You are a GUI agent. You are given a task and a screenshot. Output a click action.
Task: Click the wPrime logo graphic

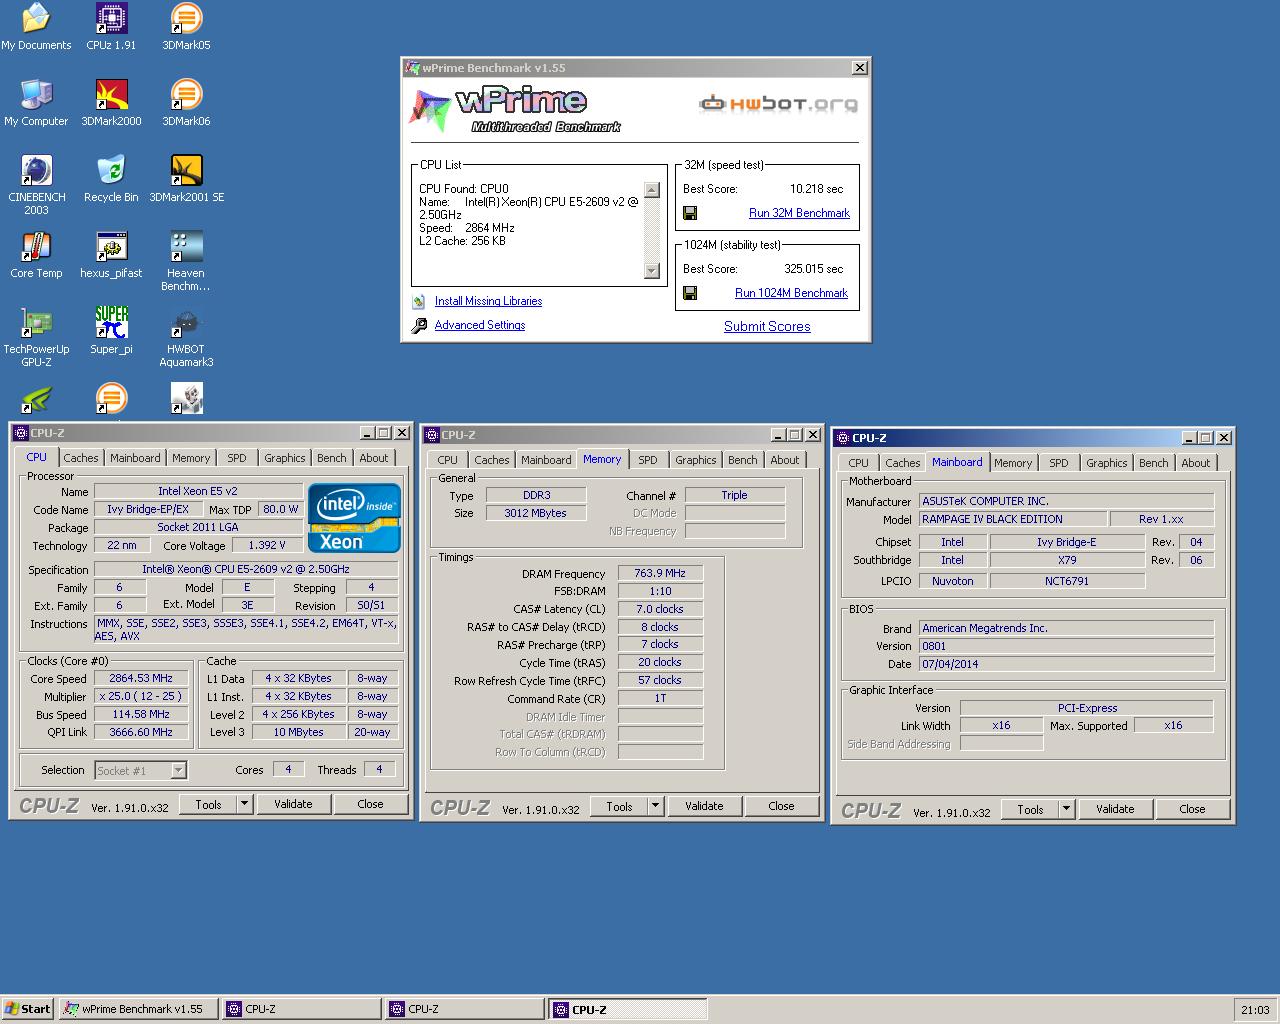coord(514,110)
